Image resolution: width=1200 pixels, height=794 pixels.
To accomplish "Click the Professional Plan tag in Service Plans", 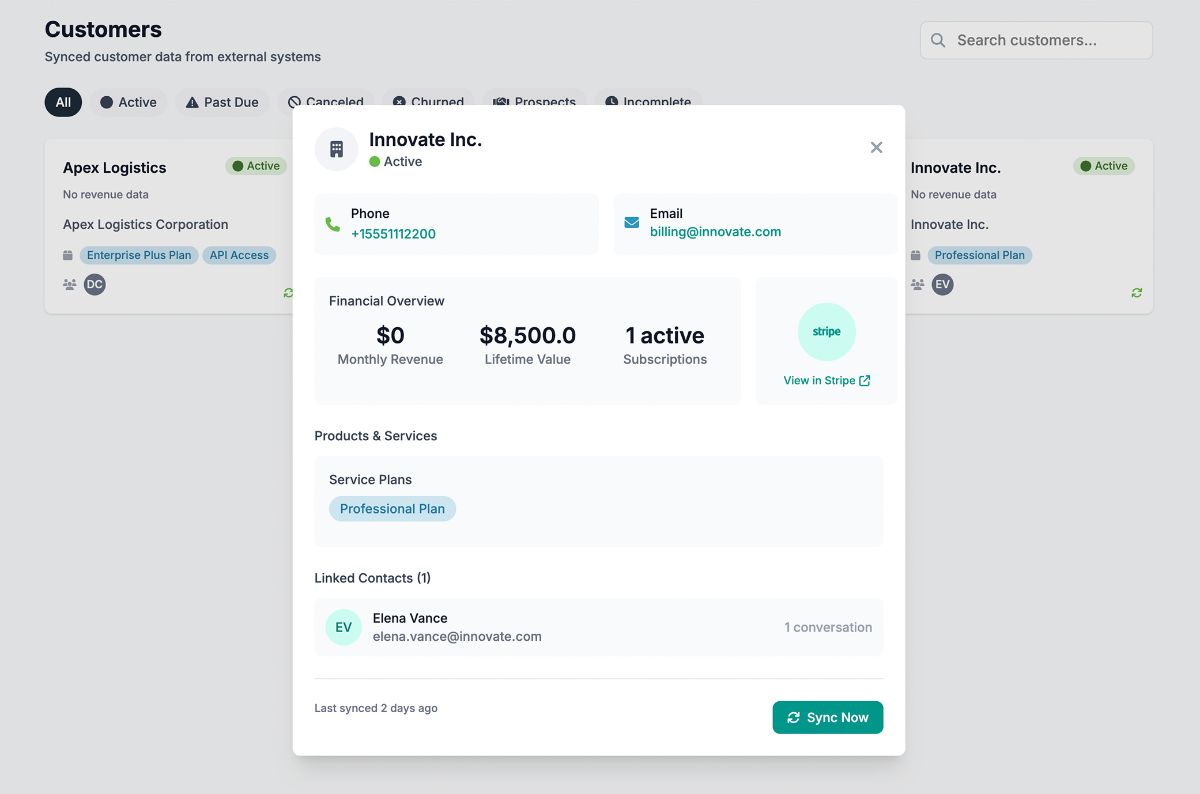I will point(392,509).
